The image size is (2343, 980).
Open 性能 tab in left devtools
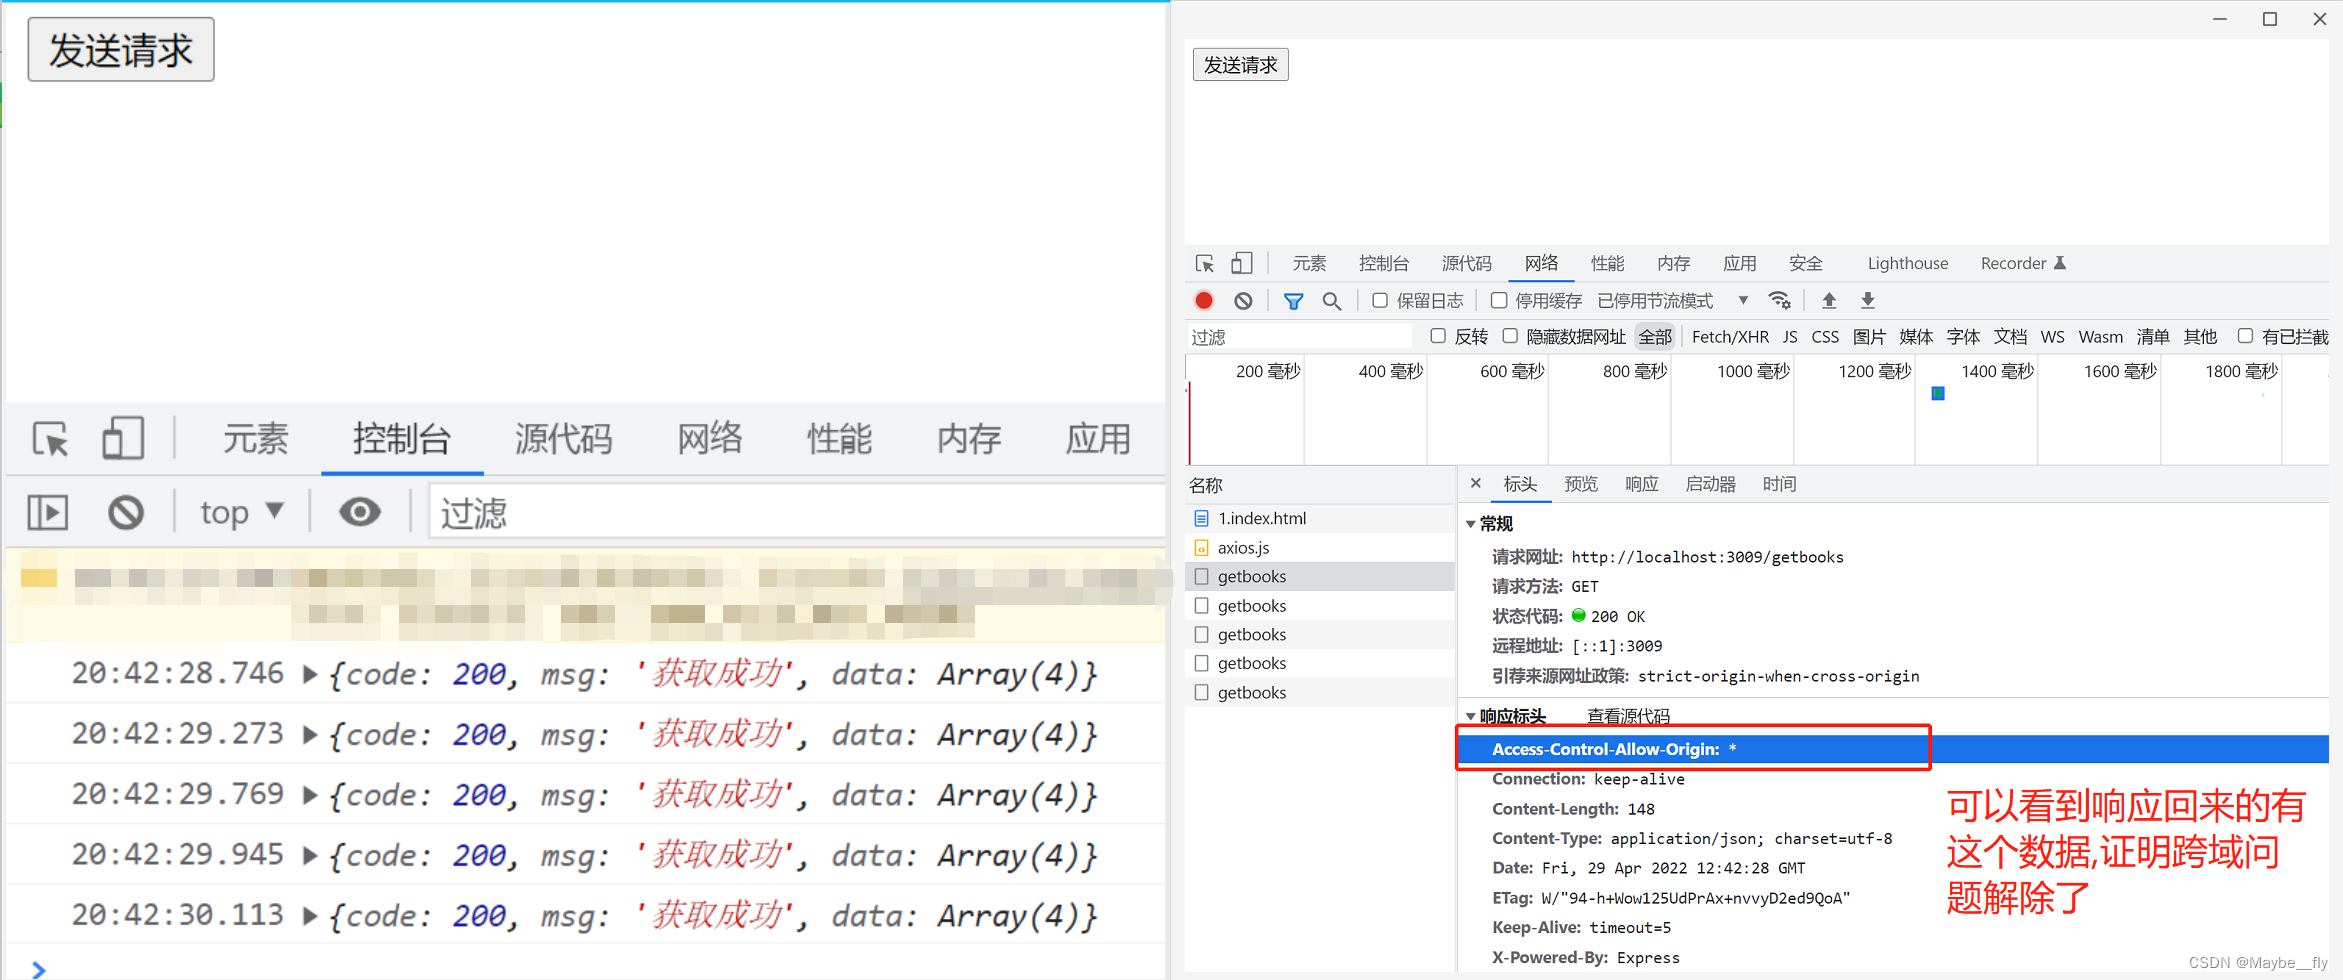point(840,439)
